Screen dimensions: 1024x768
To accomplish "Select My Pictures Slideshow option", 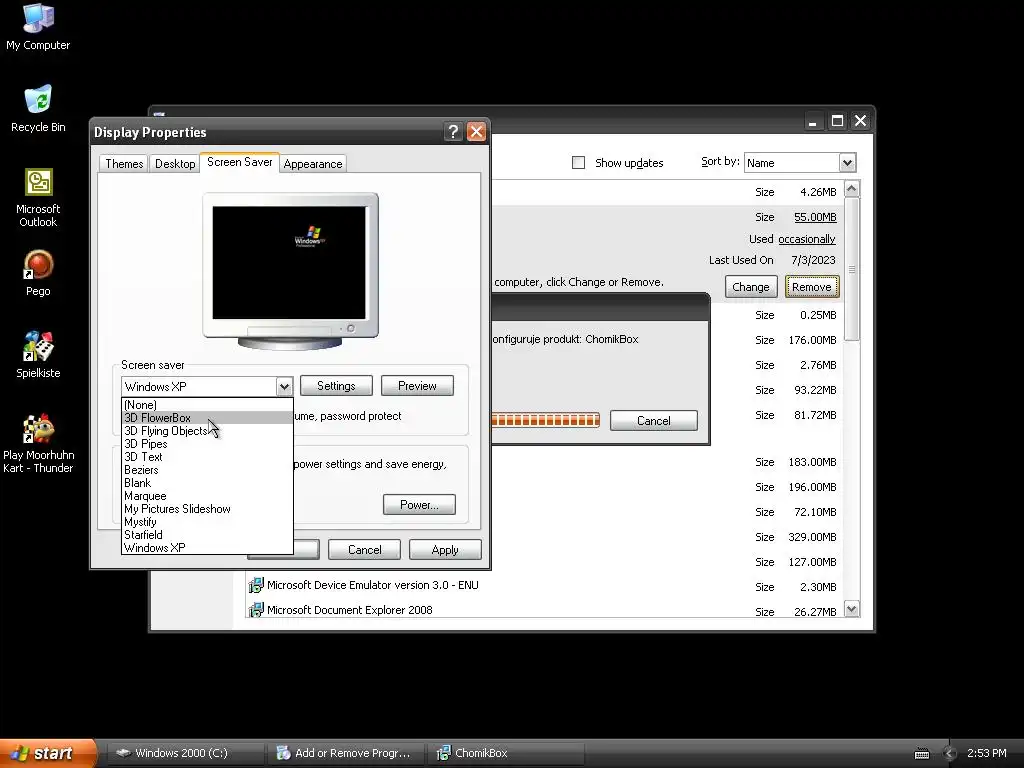I will point(207,509).
